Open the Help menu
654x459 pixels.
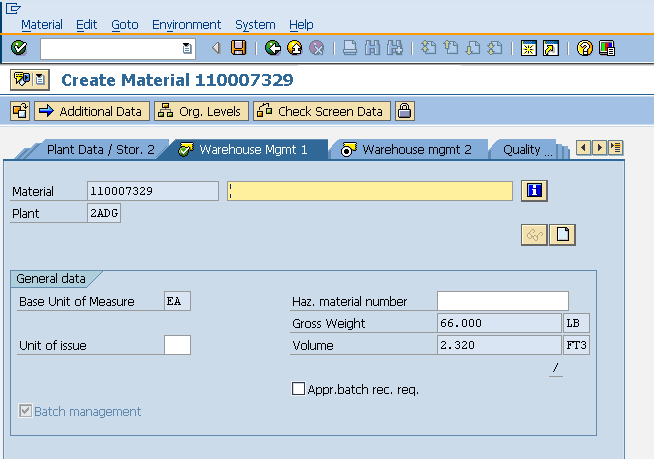301,25
